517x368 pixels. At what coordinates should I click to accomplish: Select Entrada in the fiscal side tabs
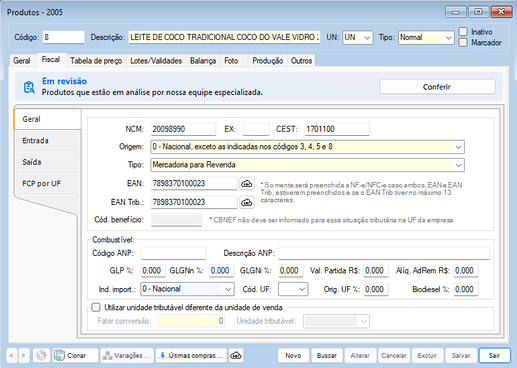(46, 141)
